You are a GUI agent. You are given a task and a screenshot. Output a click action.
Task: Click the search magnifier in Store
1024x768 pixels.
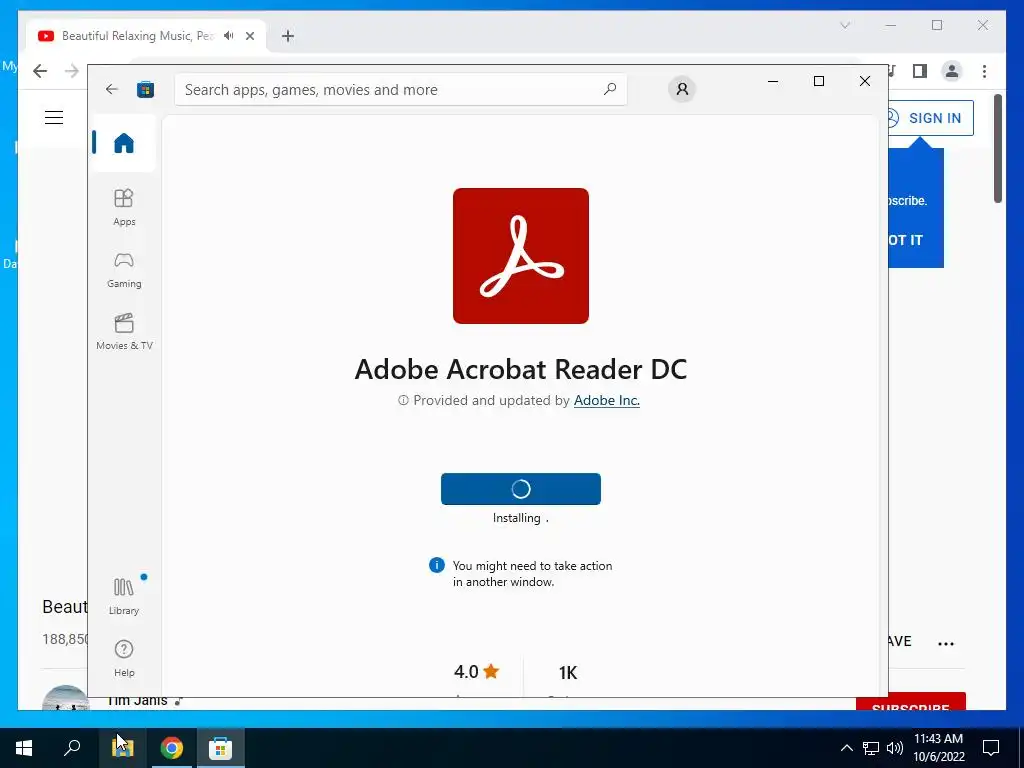(x=610, y=89)
